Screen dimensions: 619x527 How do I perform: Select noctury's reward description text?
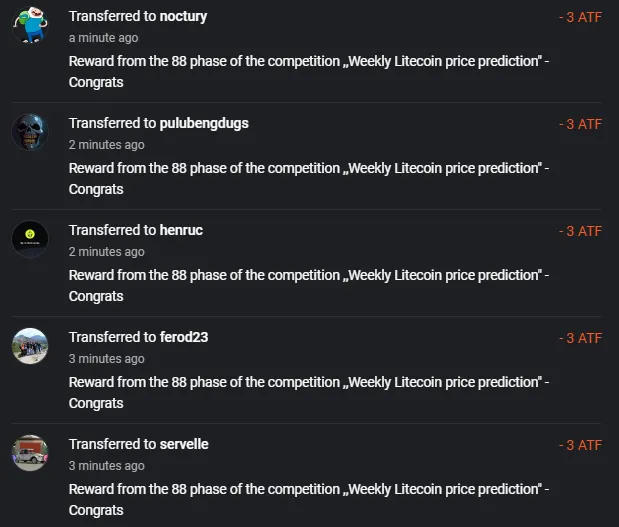[309, 72]
